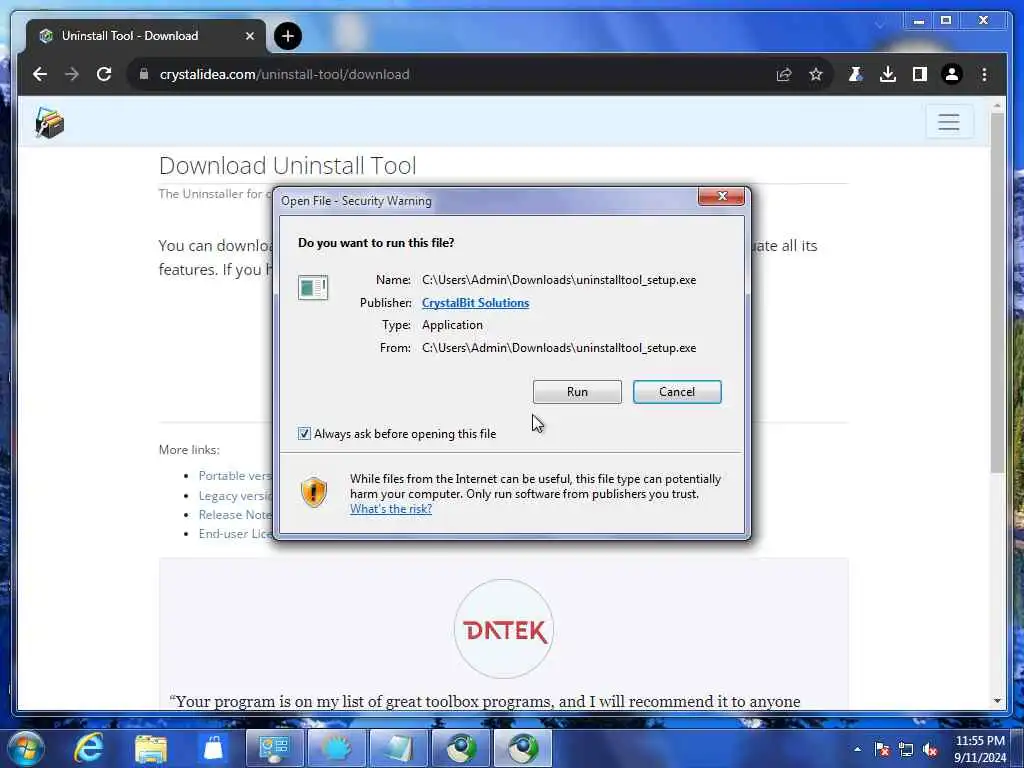Open the control panel taskbar item

pos(275,748)
